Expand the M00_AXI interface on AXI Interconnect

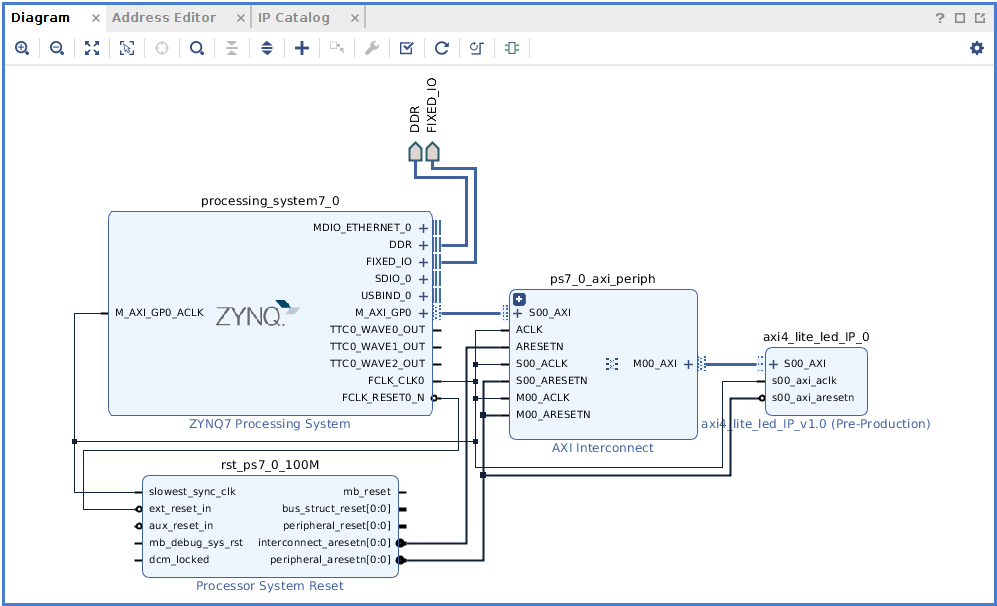coord(689,364)
